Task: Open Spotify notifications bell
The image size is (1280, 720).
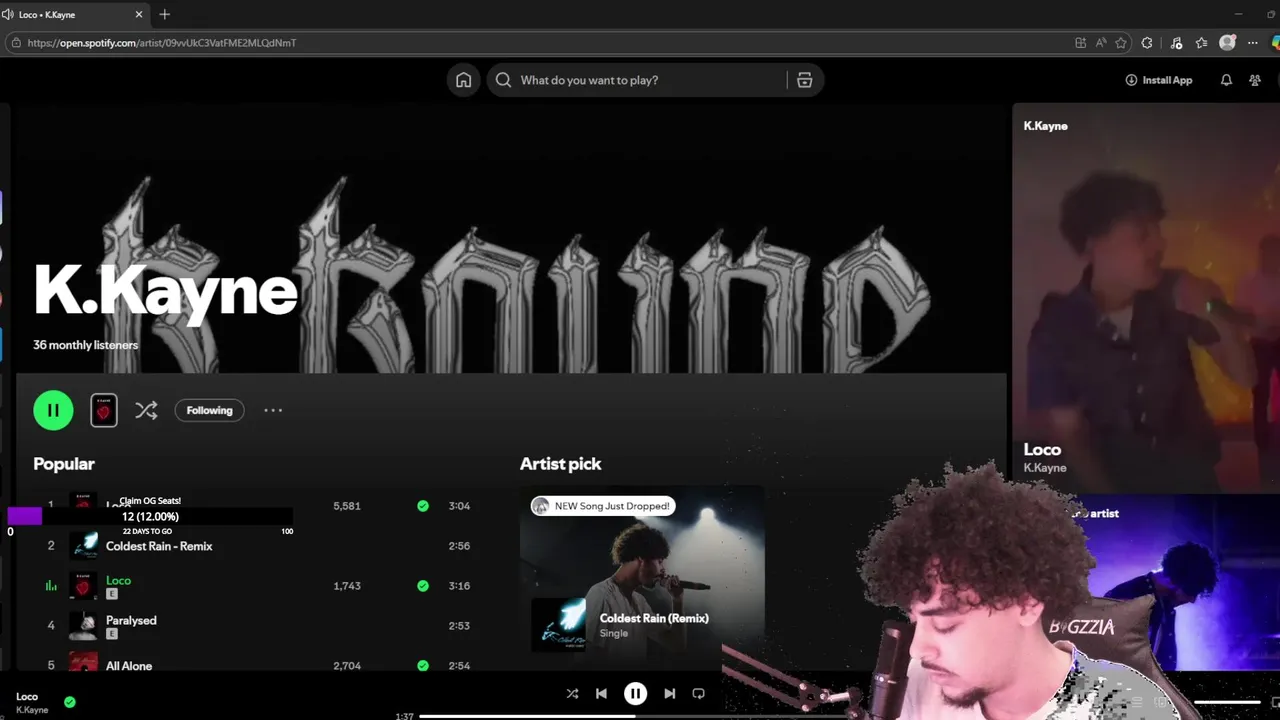Action: [1226, 80]
